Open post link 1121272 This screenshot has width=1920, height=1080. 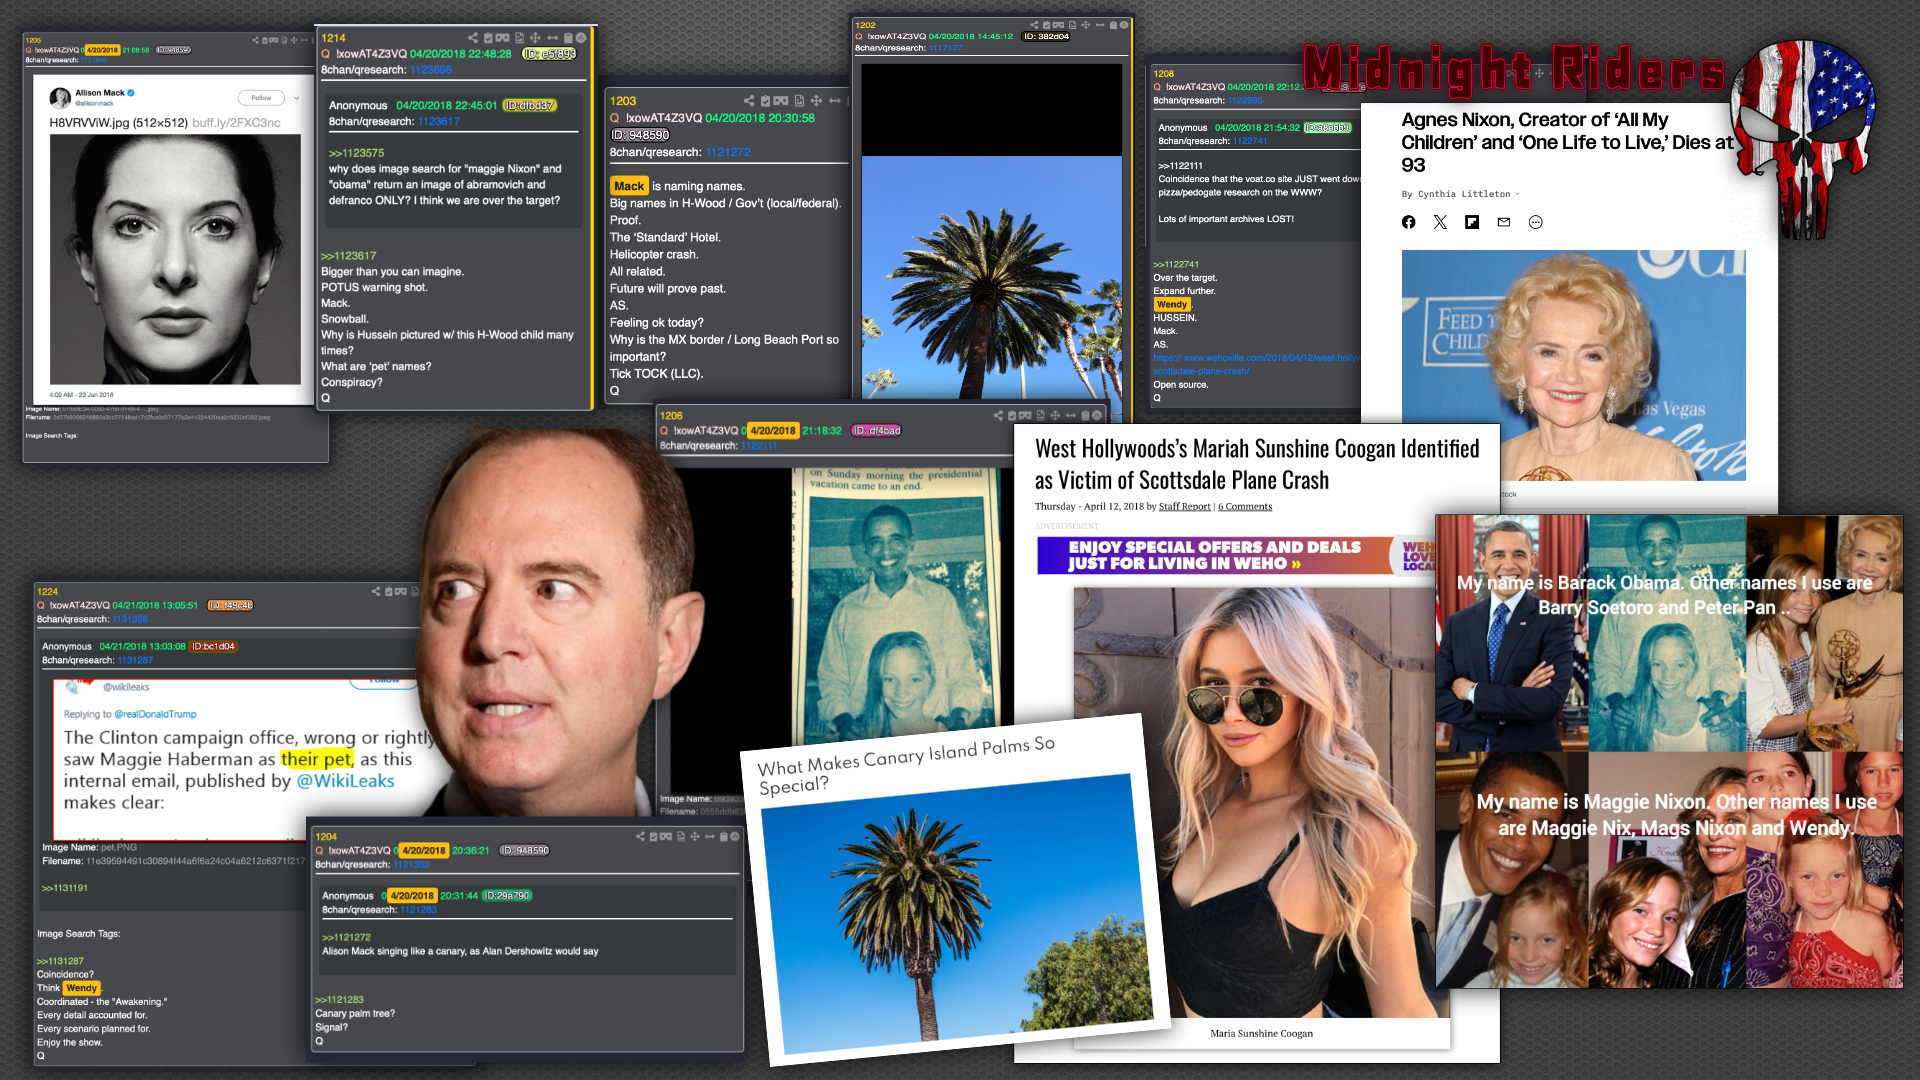point(728,152)
